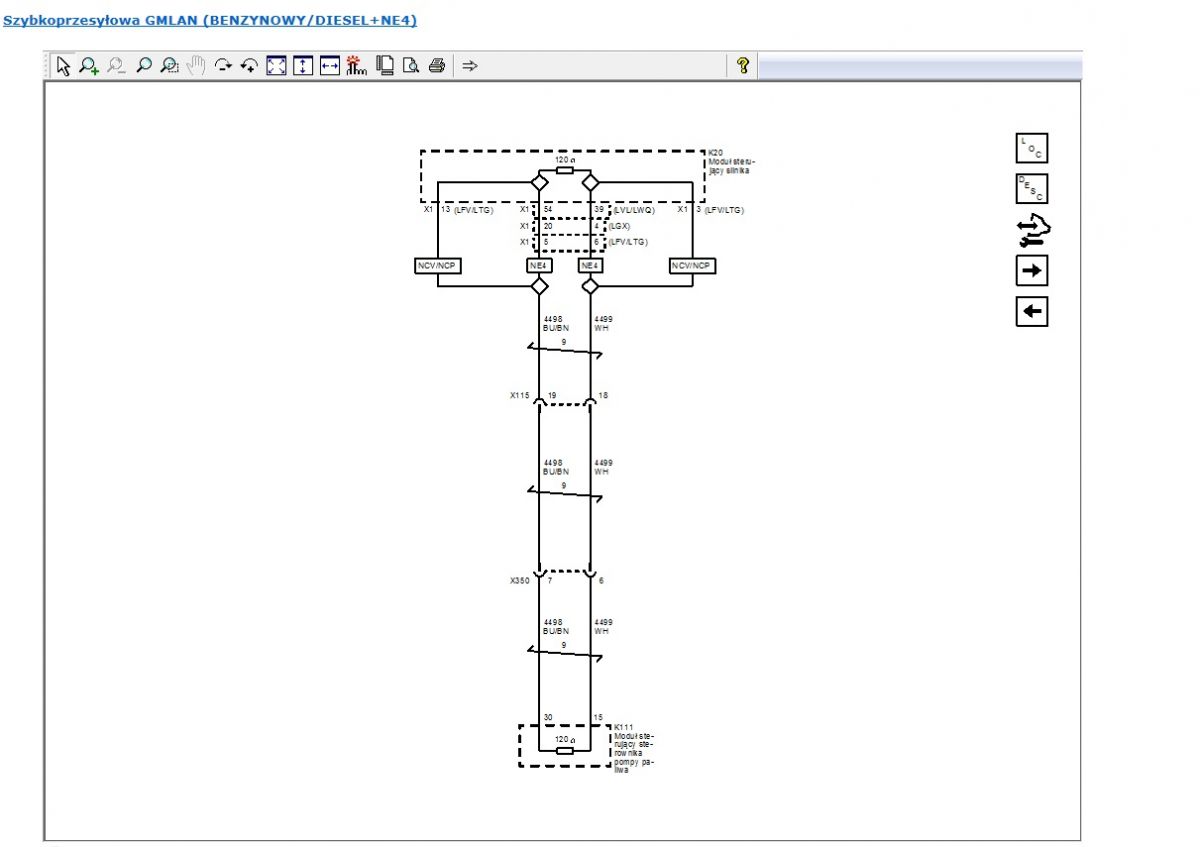1200x847 pixels.
Task: Fit diagram to whole window
Action: 277,66
